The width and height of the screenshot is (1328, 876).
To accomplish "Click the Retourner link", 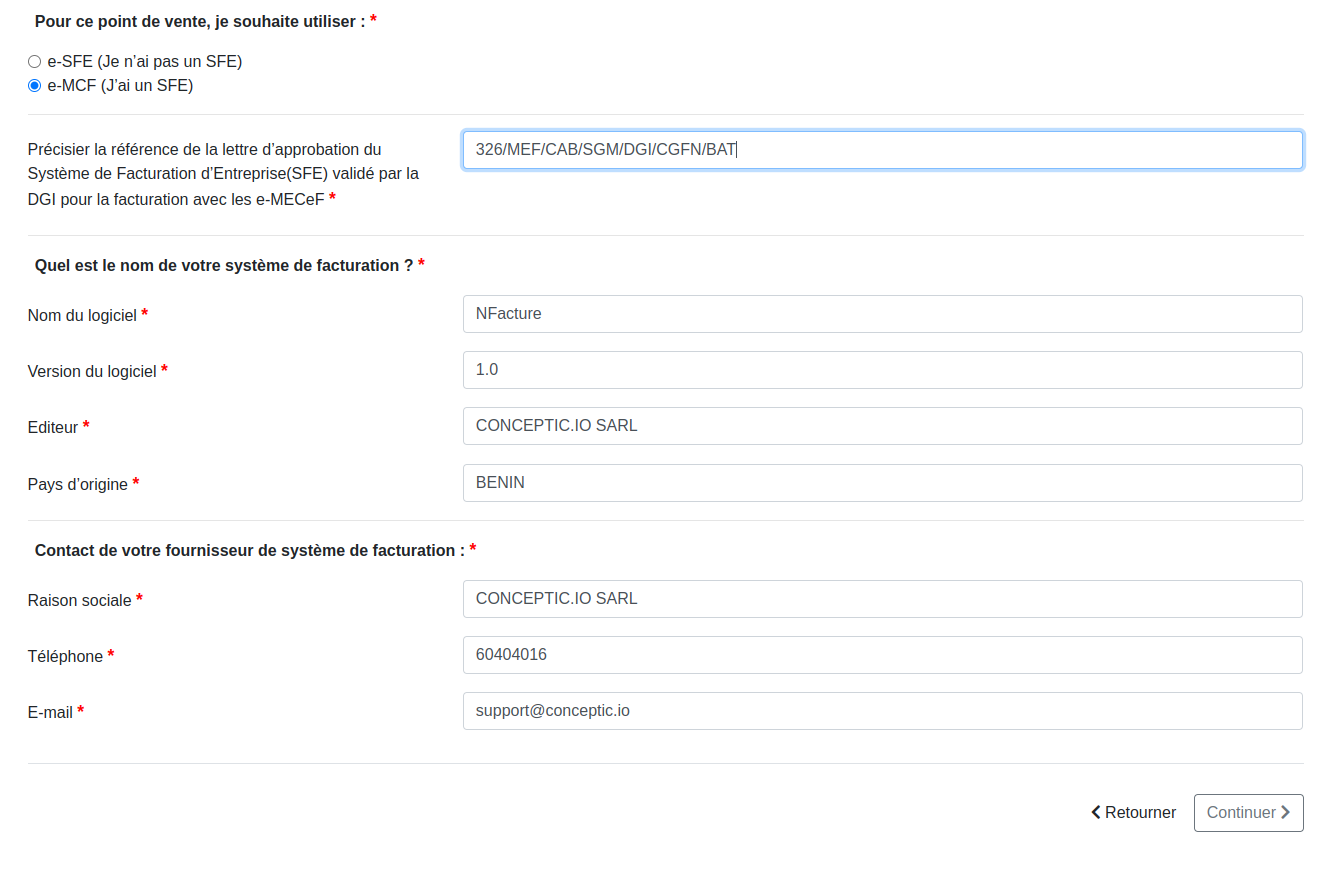I will [1140, 813].
